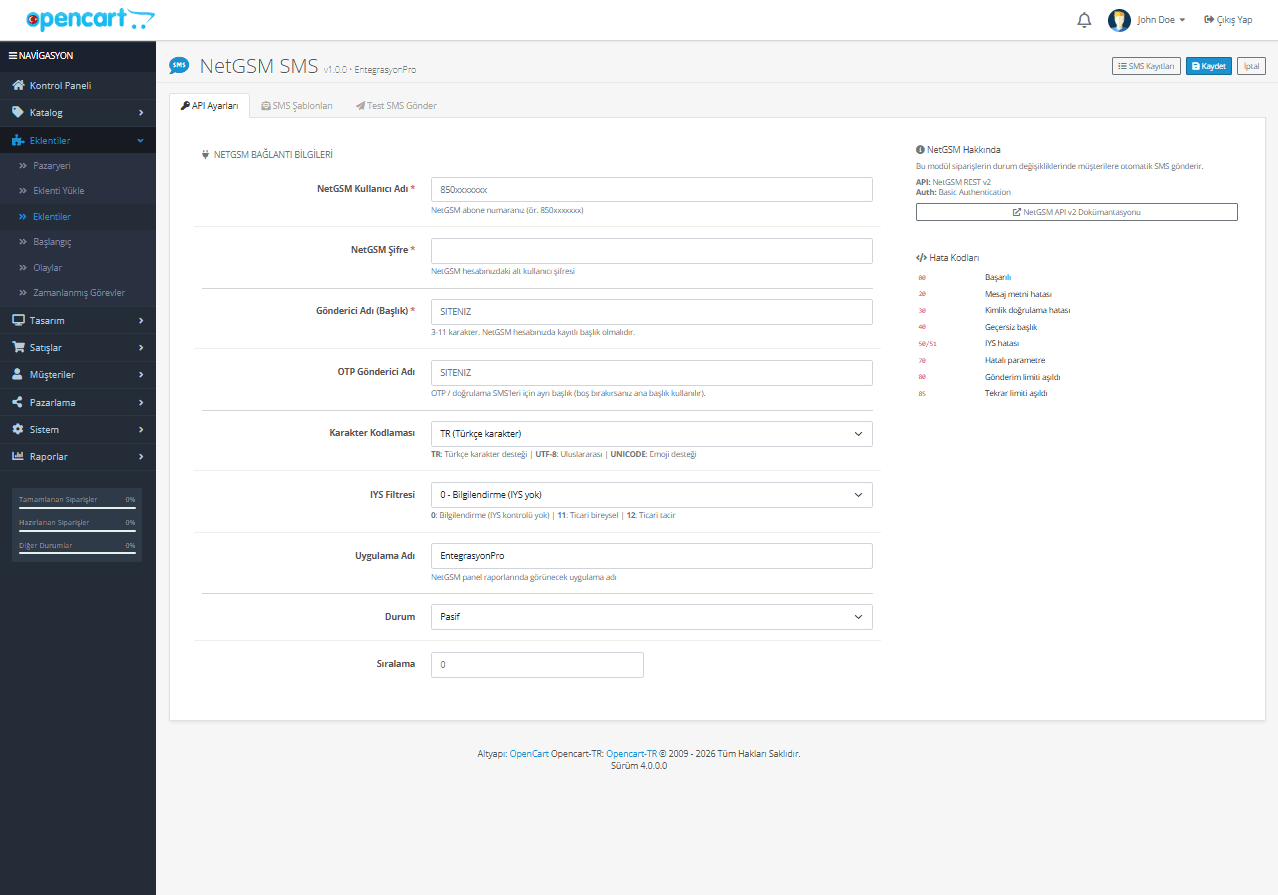Click the Çıkış Yap logout icon
Viewport: 1278px width, 895px height.
(1208, 20)
